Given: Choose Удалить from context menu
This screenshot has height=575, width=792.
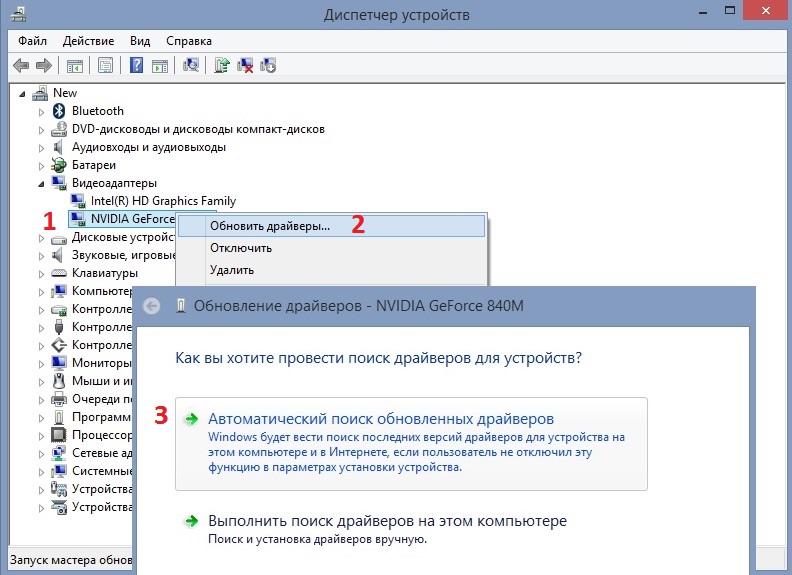Looking at the screenshot, I should (x=331, y=270).
